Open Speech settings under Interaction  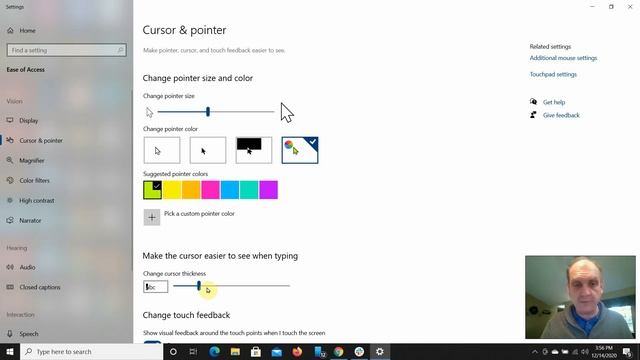[x=29, y=334]
